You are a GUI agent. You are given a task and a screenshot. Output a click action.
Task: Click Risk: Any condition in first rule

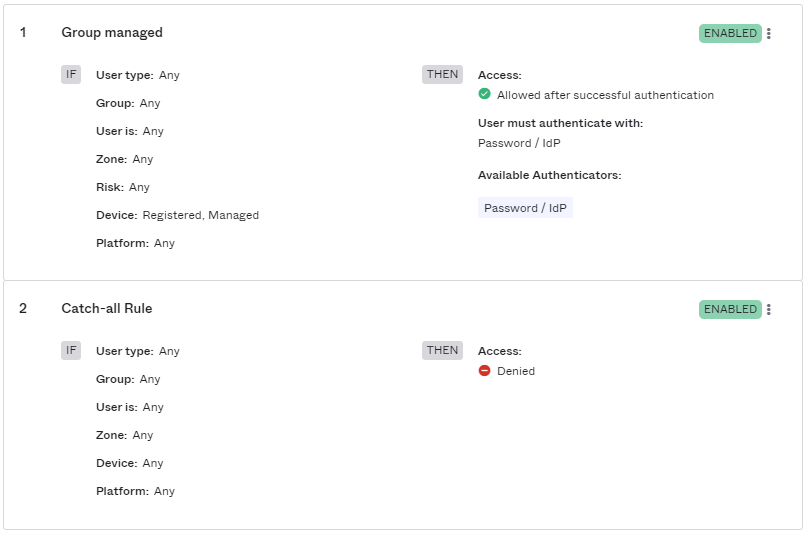[123, 187]
